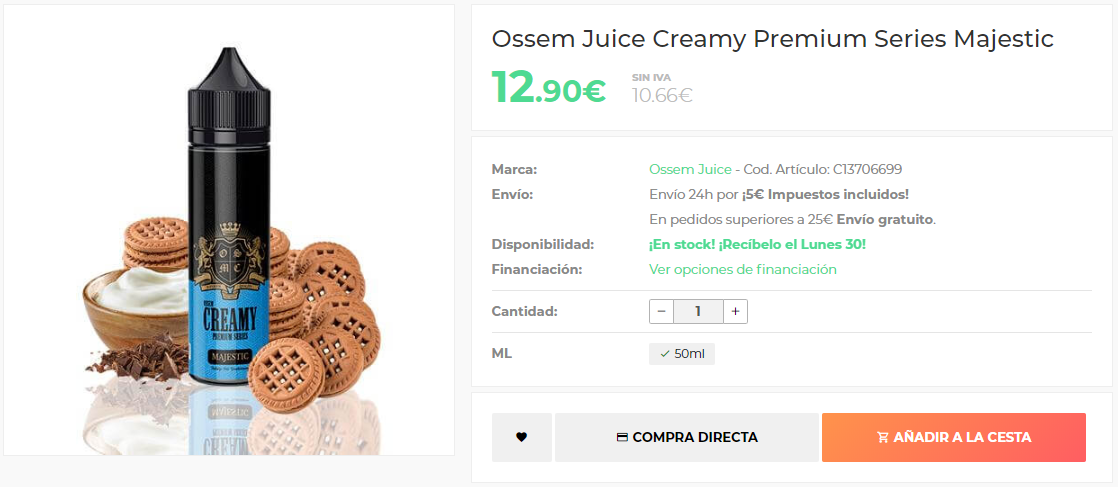The image size is (1118, 487).
Task: Click the quantity input field
Action: (698, 311)
